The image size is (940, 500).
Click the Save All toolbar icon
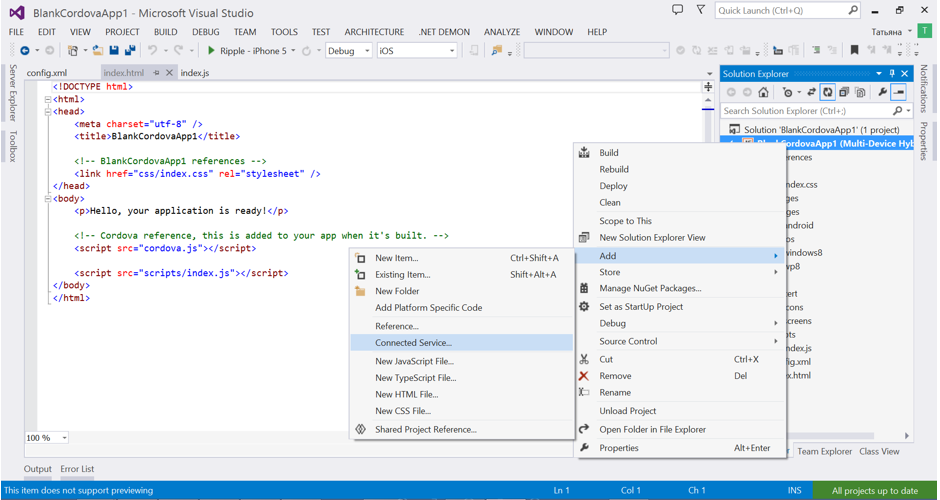point(130,51)
